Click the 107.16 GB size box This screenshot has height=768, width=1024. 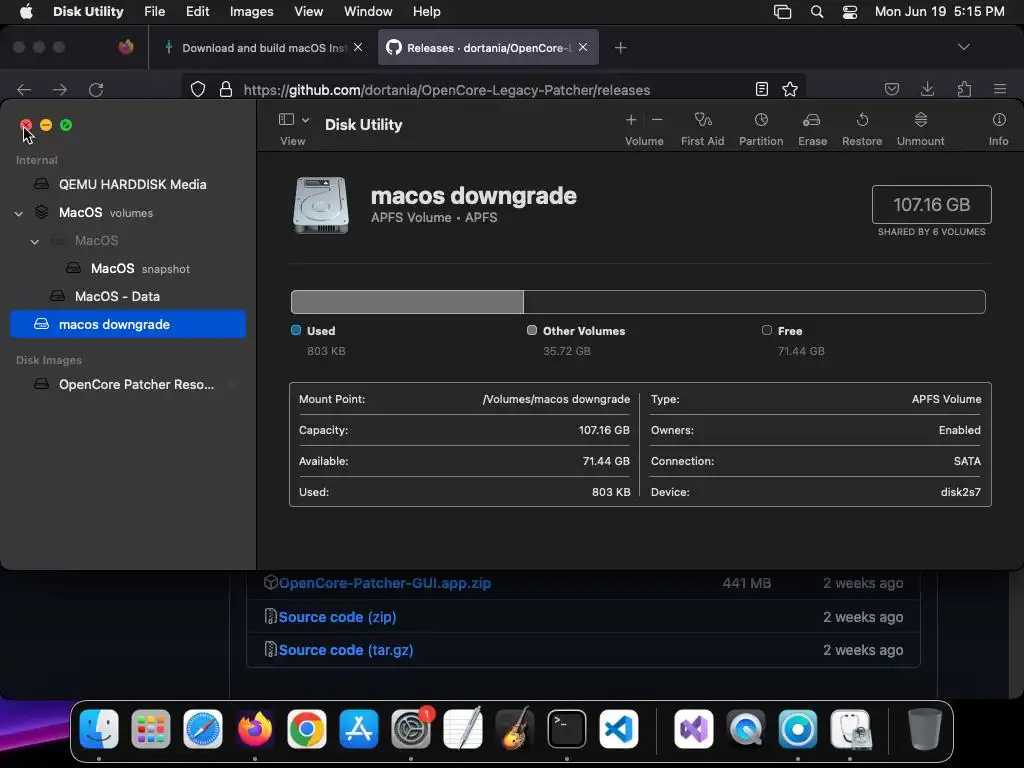932,204
